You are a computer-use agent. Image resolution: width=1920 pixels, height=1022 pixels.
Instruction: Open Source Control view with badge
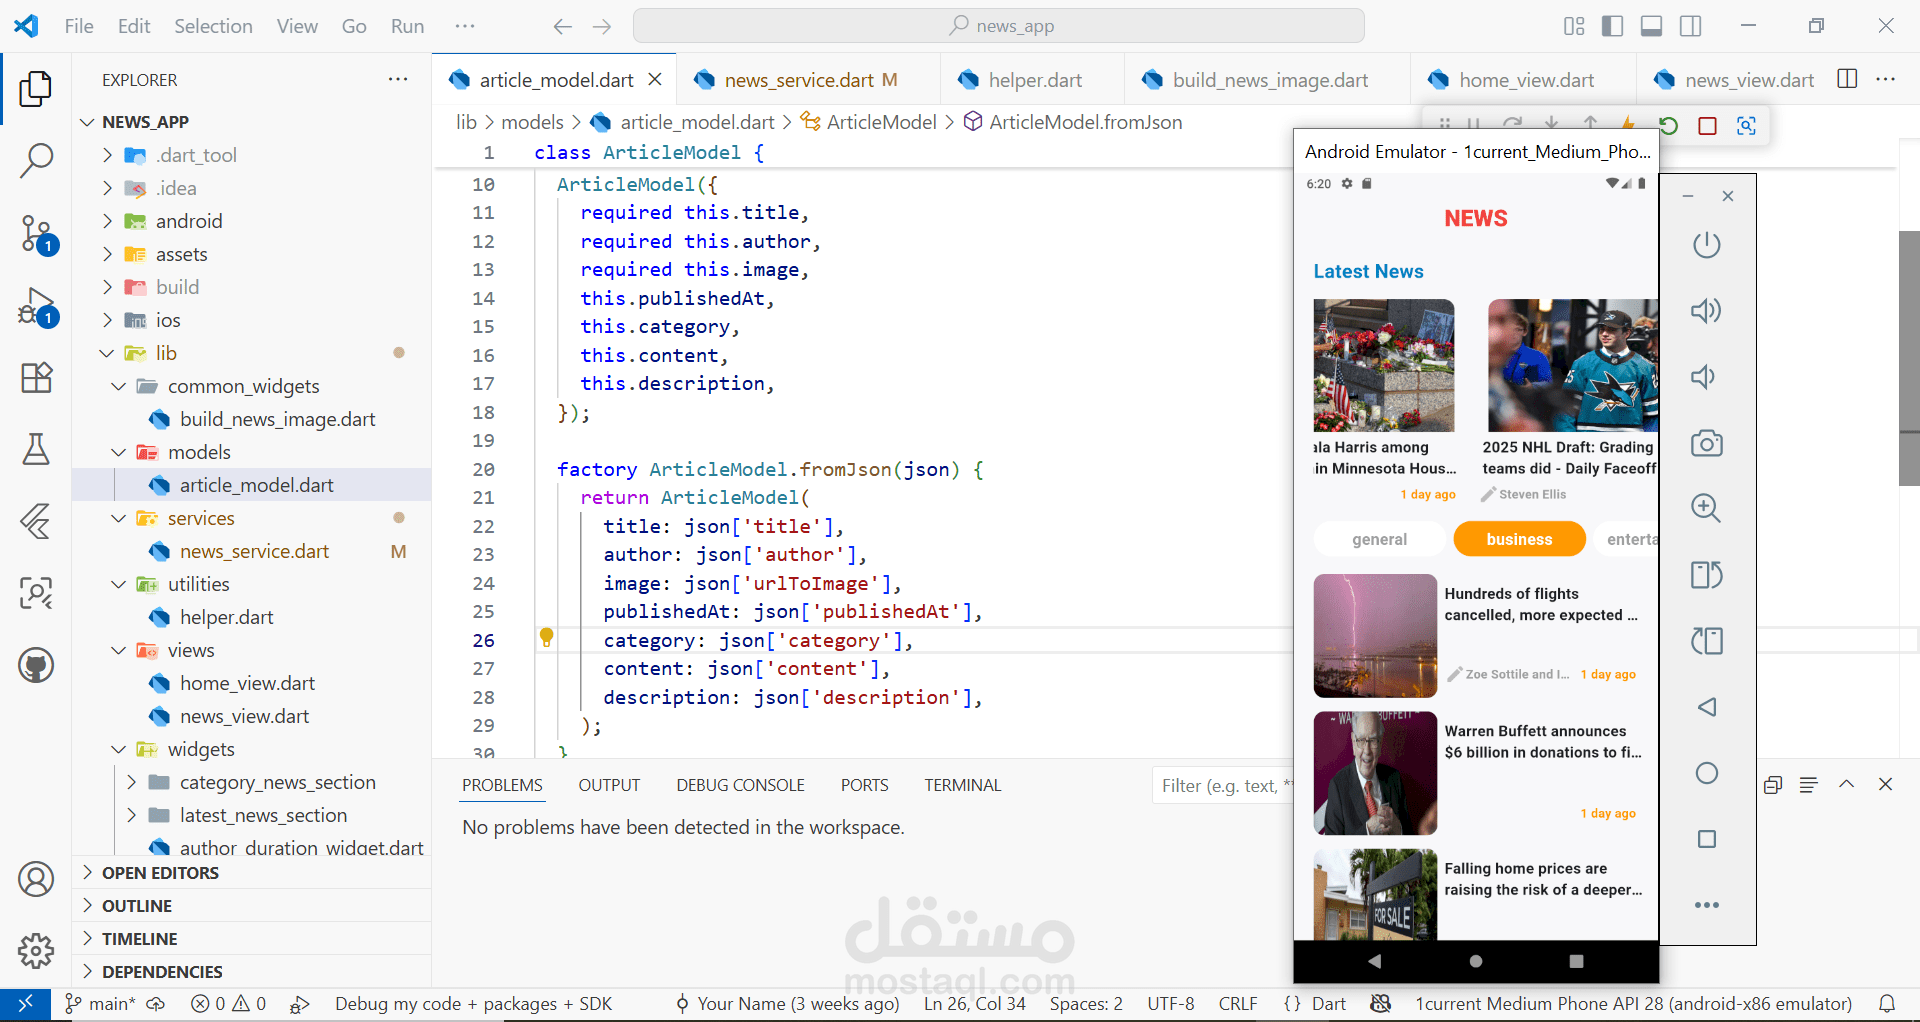point(37,235)
